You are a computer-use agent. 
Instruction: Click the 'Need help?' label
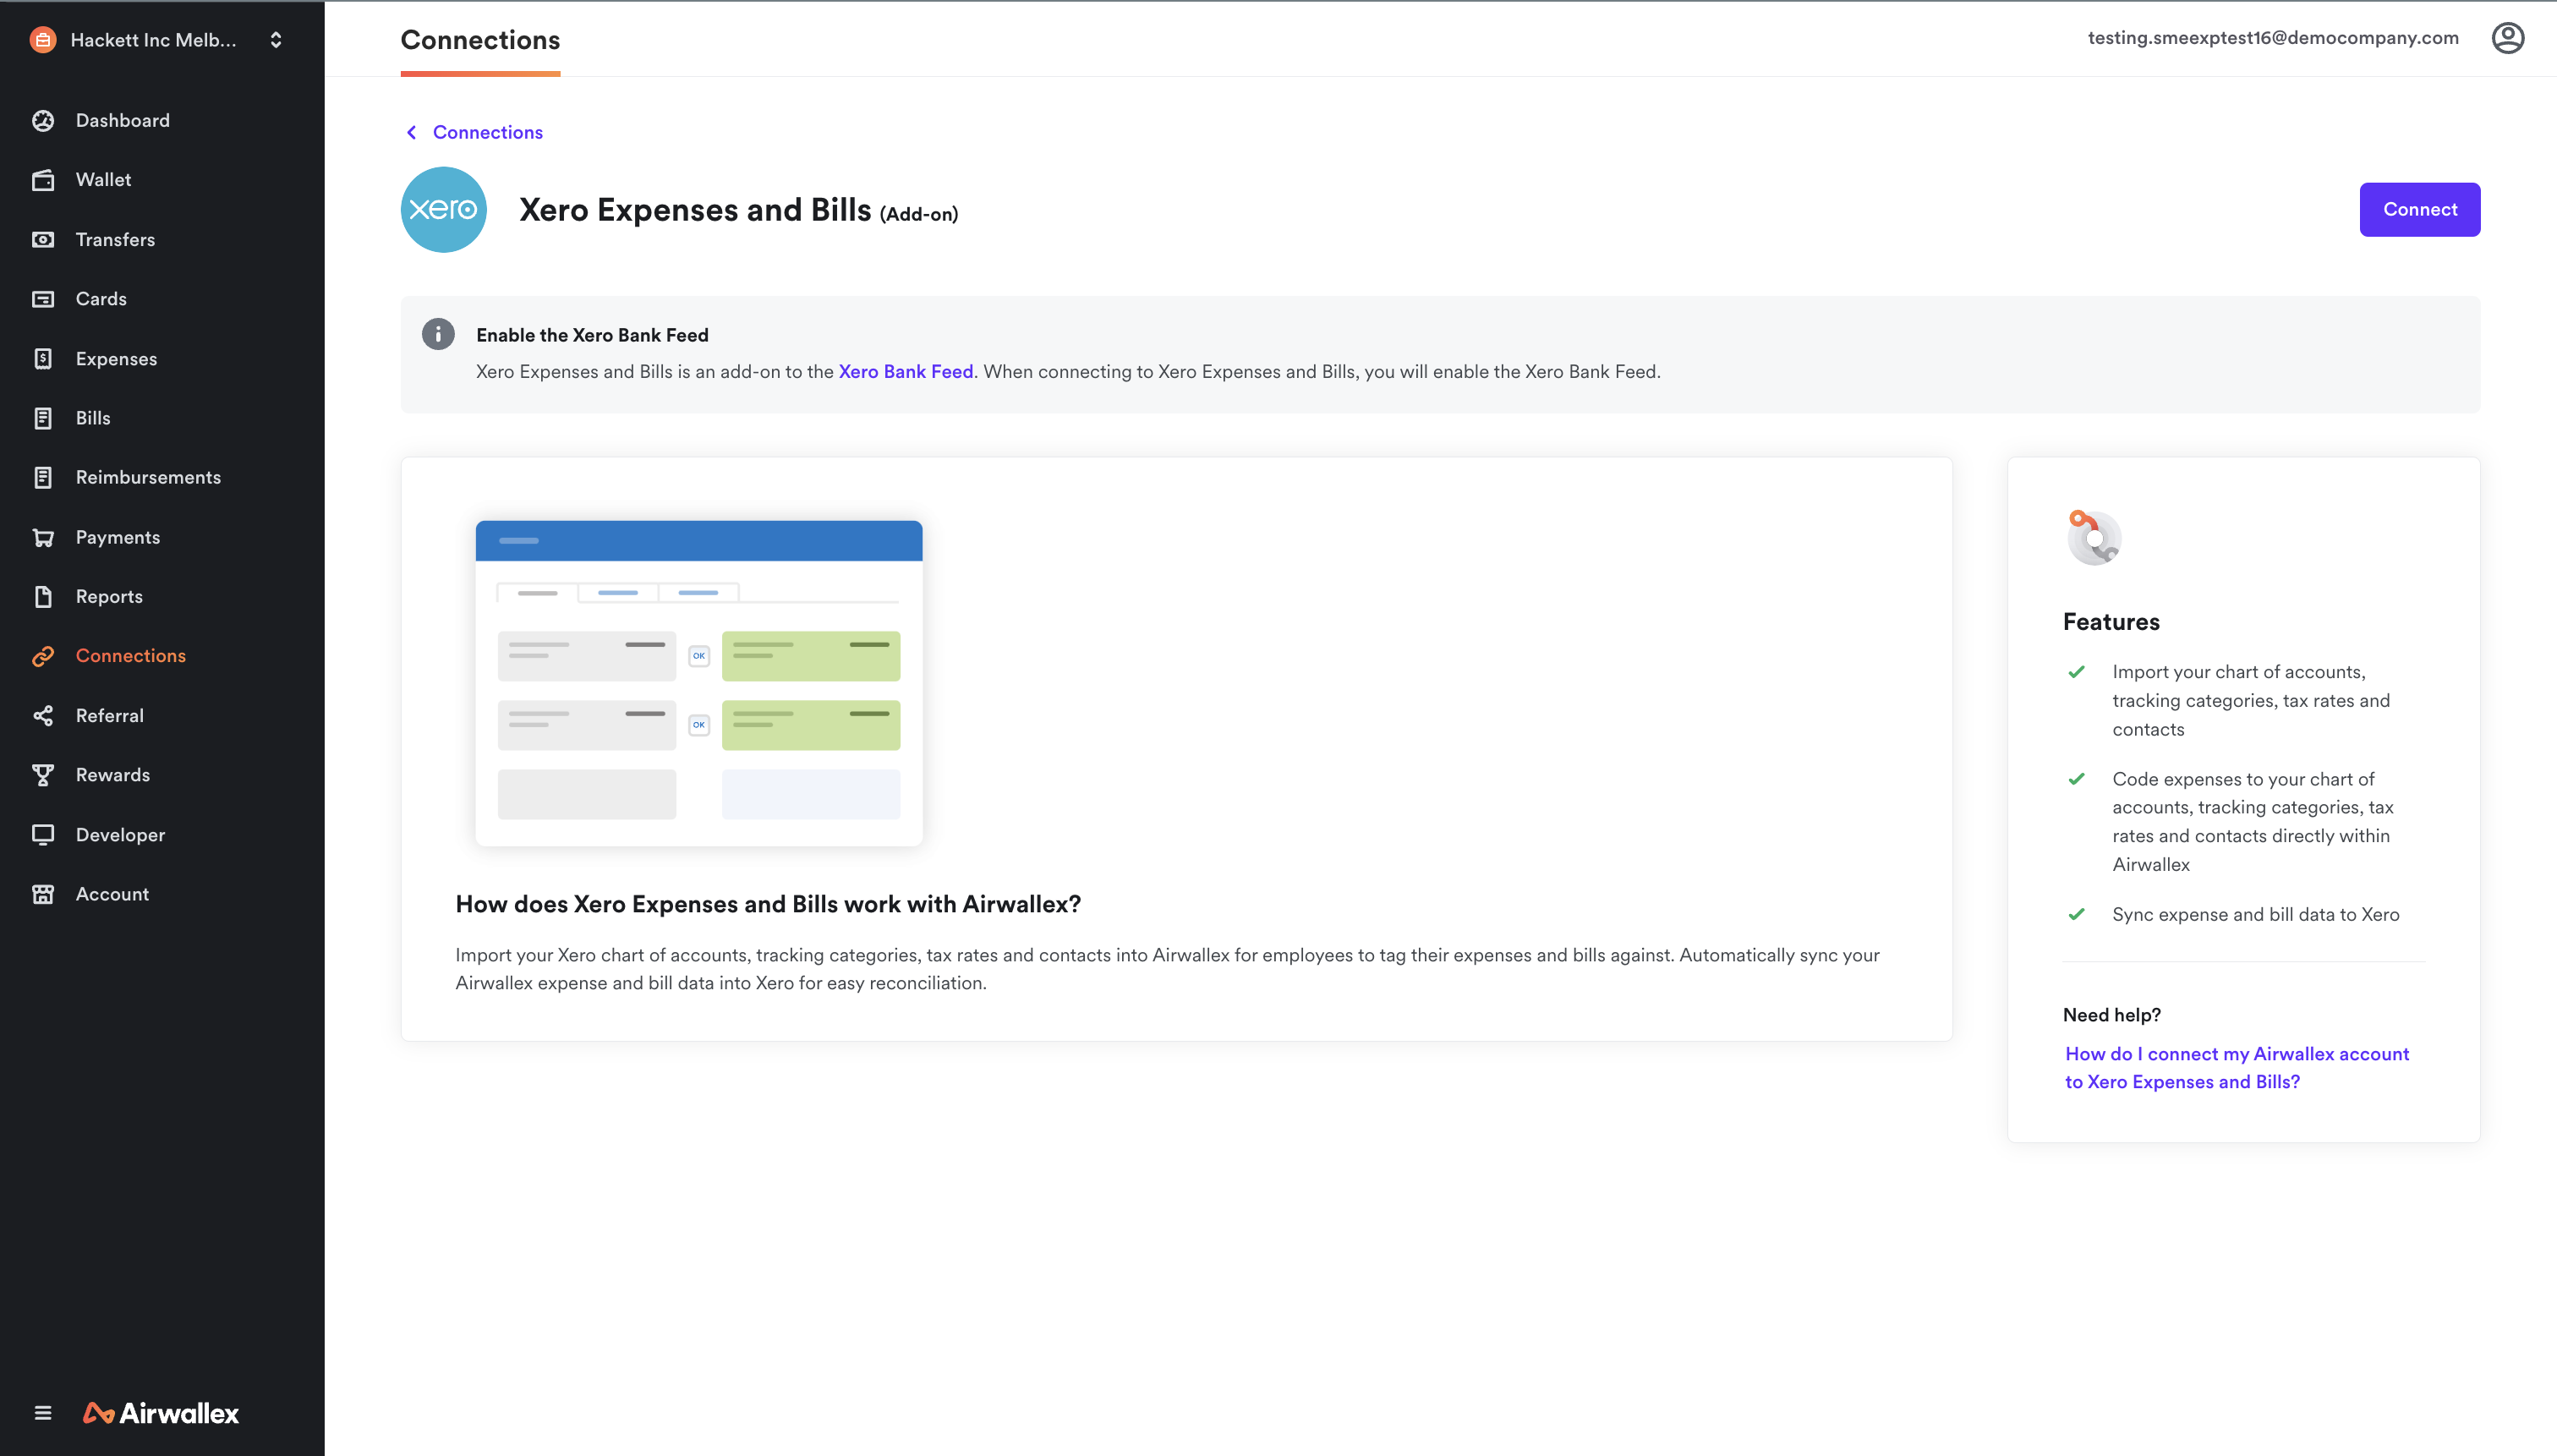(x=2111, y=1015)
